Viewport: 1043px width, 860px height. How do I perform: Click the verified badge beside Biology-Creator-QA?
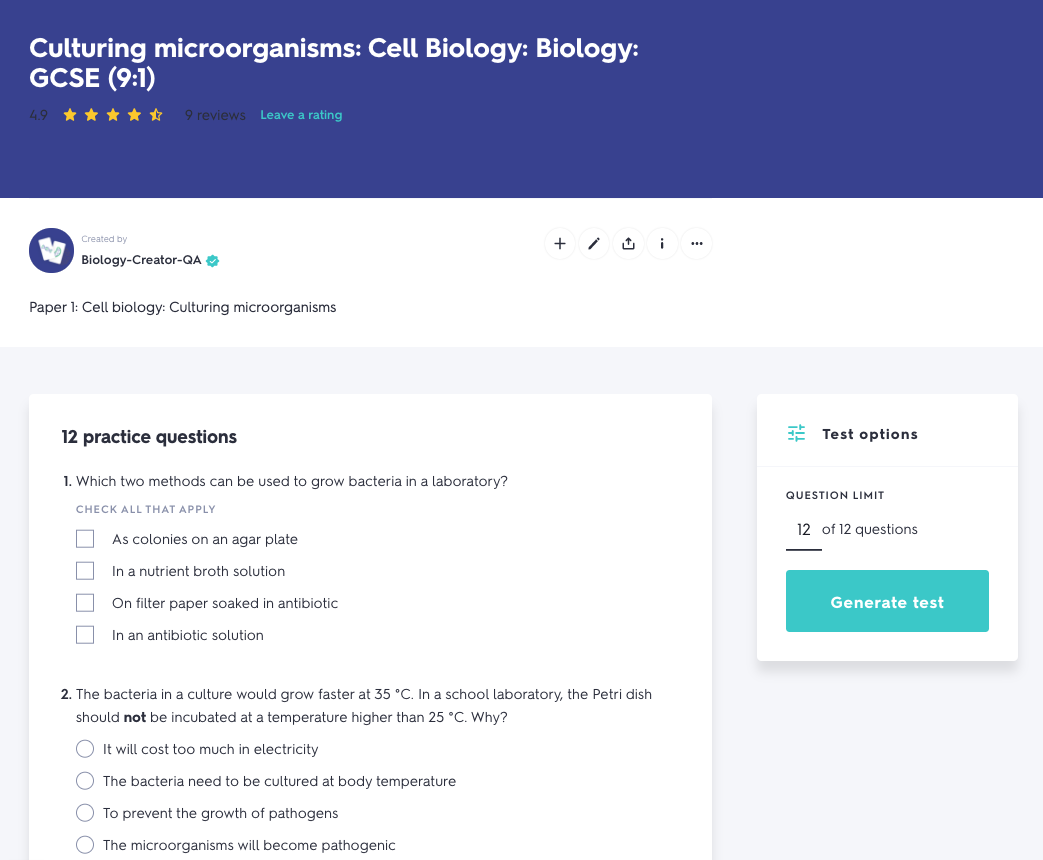[212, 260]
